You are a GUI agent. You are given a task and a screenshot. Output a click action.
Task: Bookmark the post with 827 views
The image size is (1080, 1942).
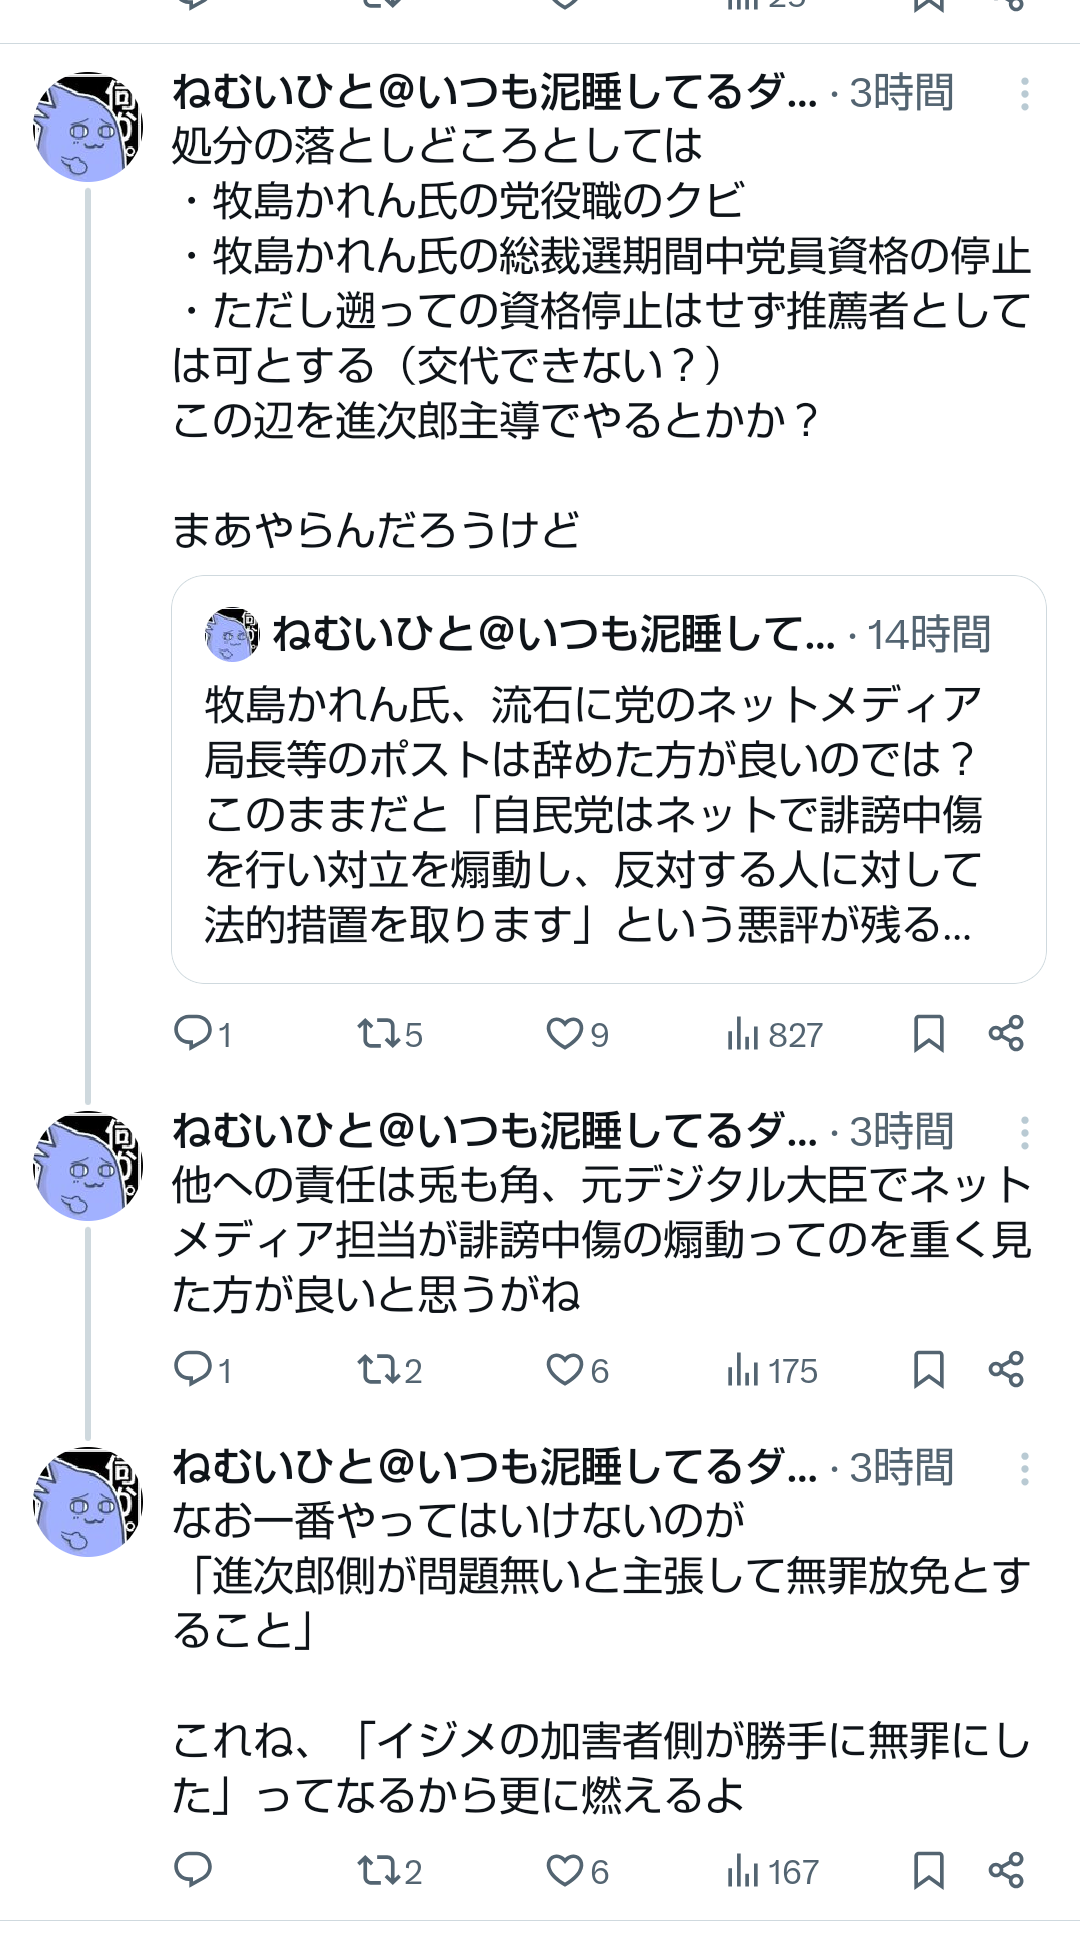[929, 1033]
